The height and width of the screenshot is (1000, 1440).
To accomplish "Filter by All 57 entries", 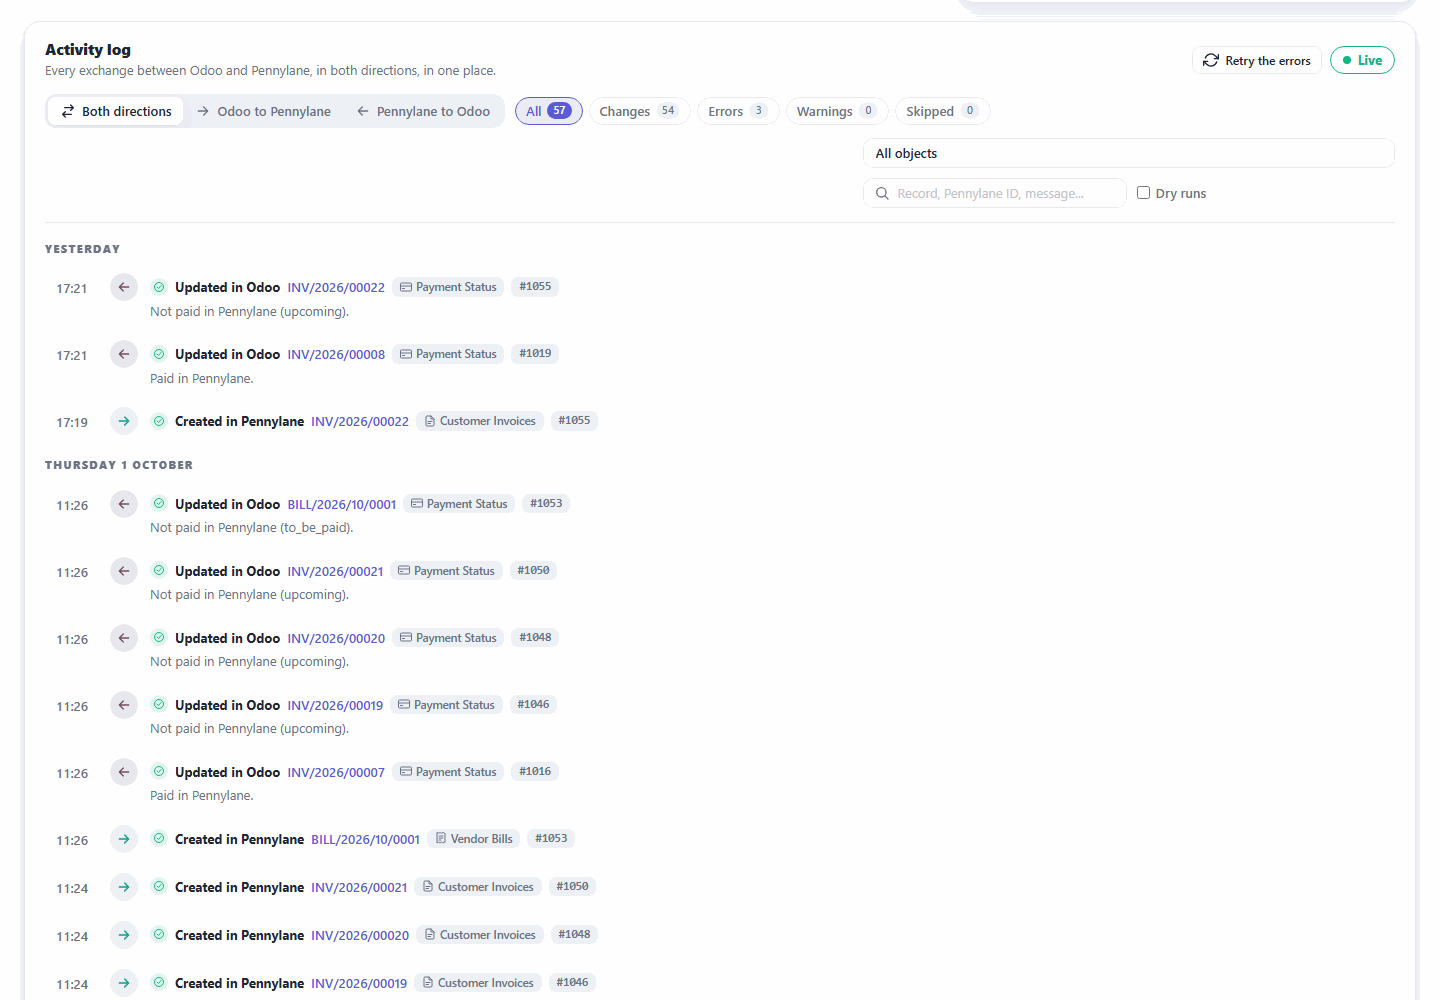I will tap(549, 111).
